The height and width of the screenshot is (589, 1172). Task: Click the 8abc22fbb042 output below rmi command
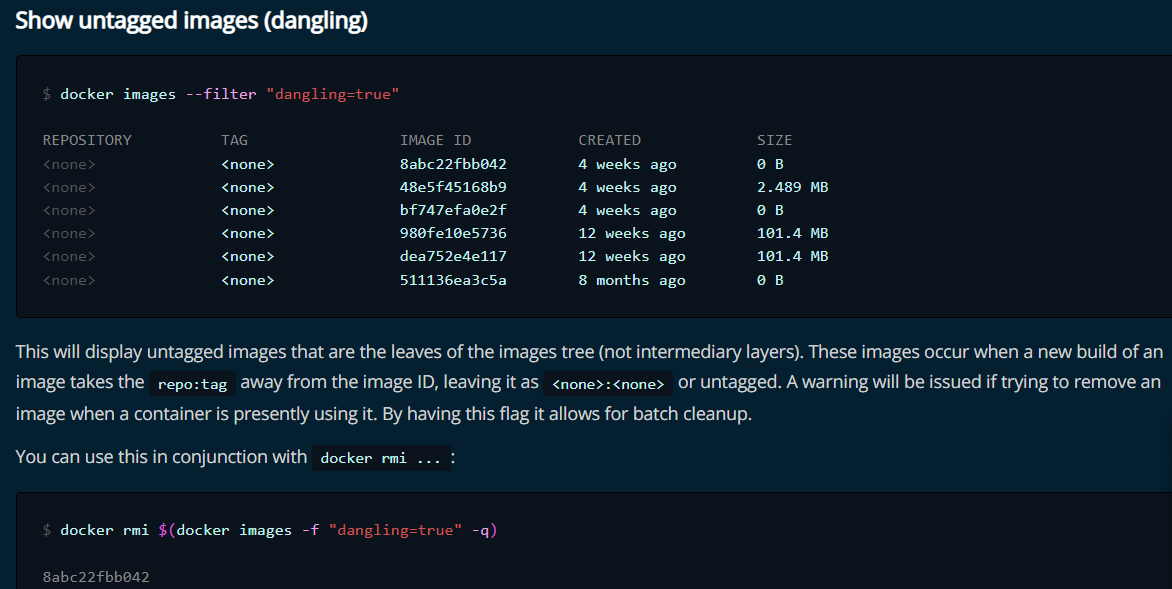pos(96,577)
